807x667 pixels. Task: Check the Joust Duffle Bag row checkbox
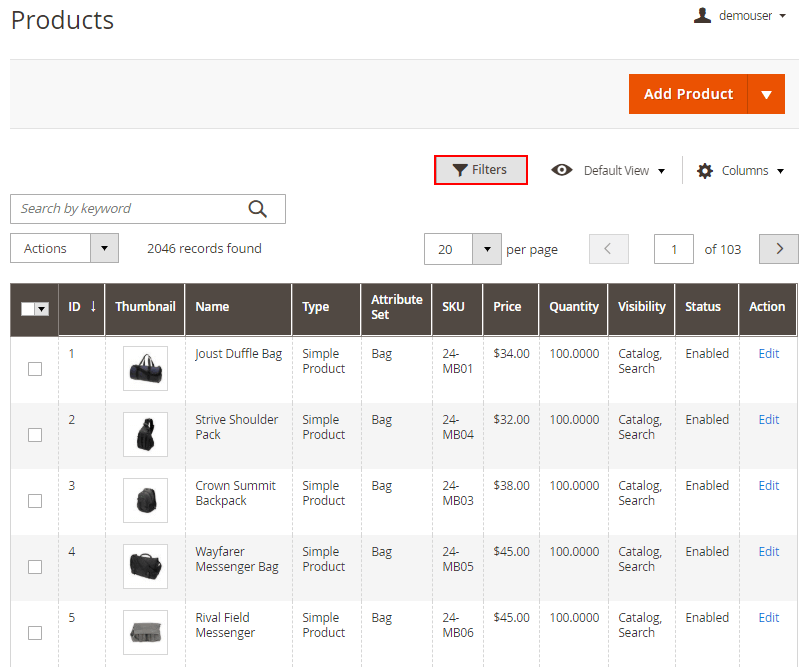click(35, 369)
